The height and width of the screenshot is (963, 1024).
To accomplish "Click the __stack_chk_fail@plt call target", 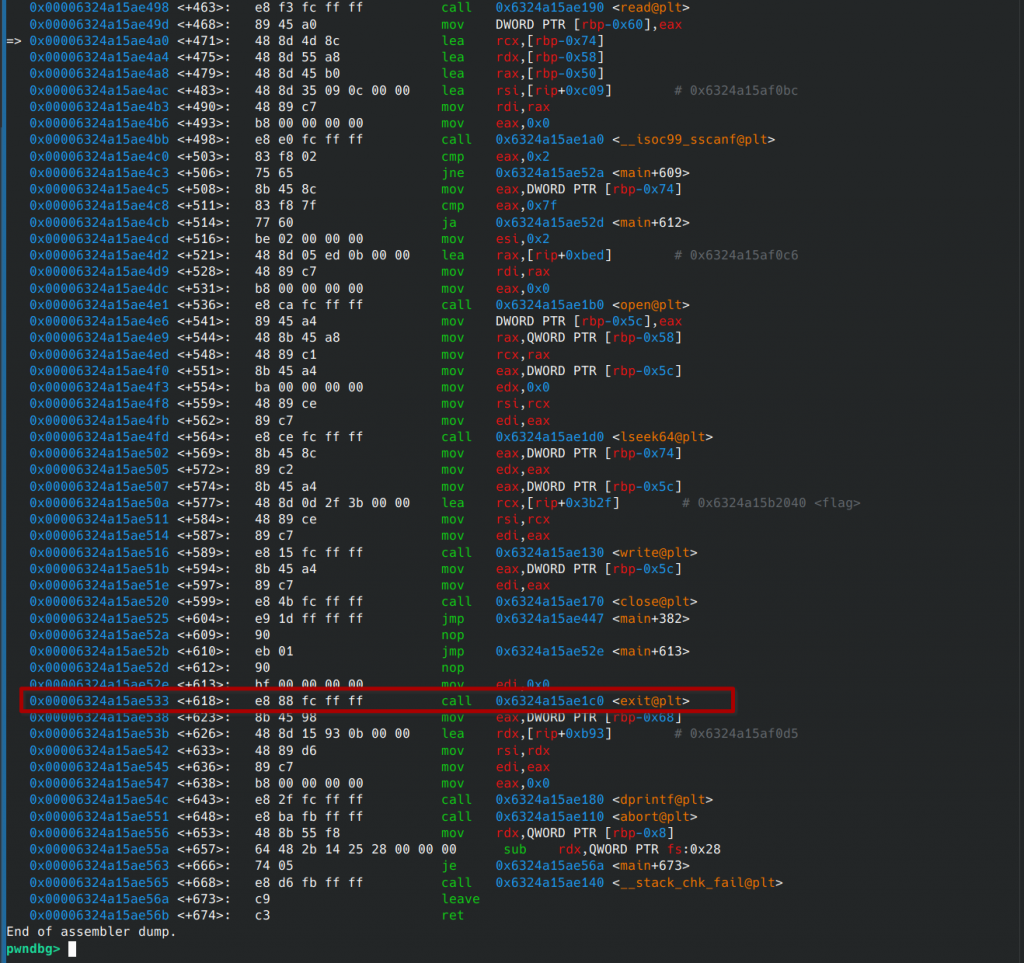I will (639, 882).
